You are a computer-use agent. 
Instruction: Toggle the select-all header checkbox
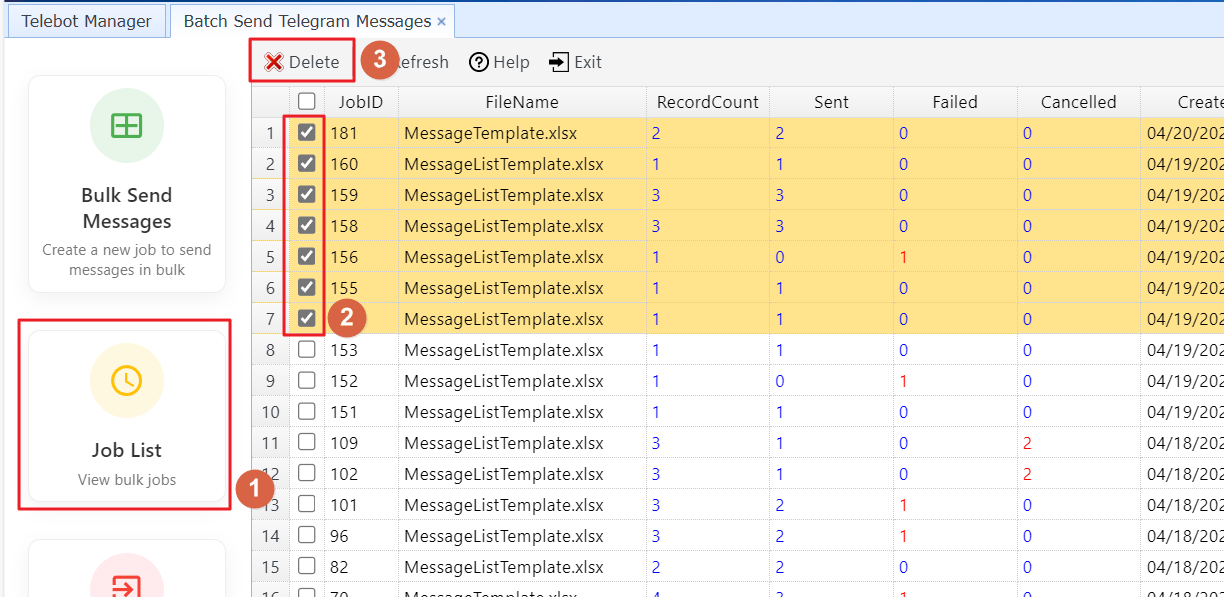[307, 101]
